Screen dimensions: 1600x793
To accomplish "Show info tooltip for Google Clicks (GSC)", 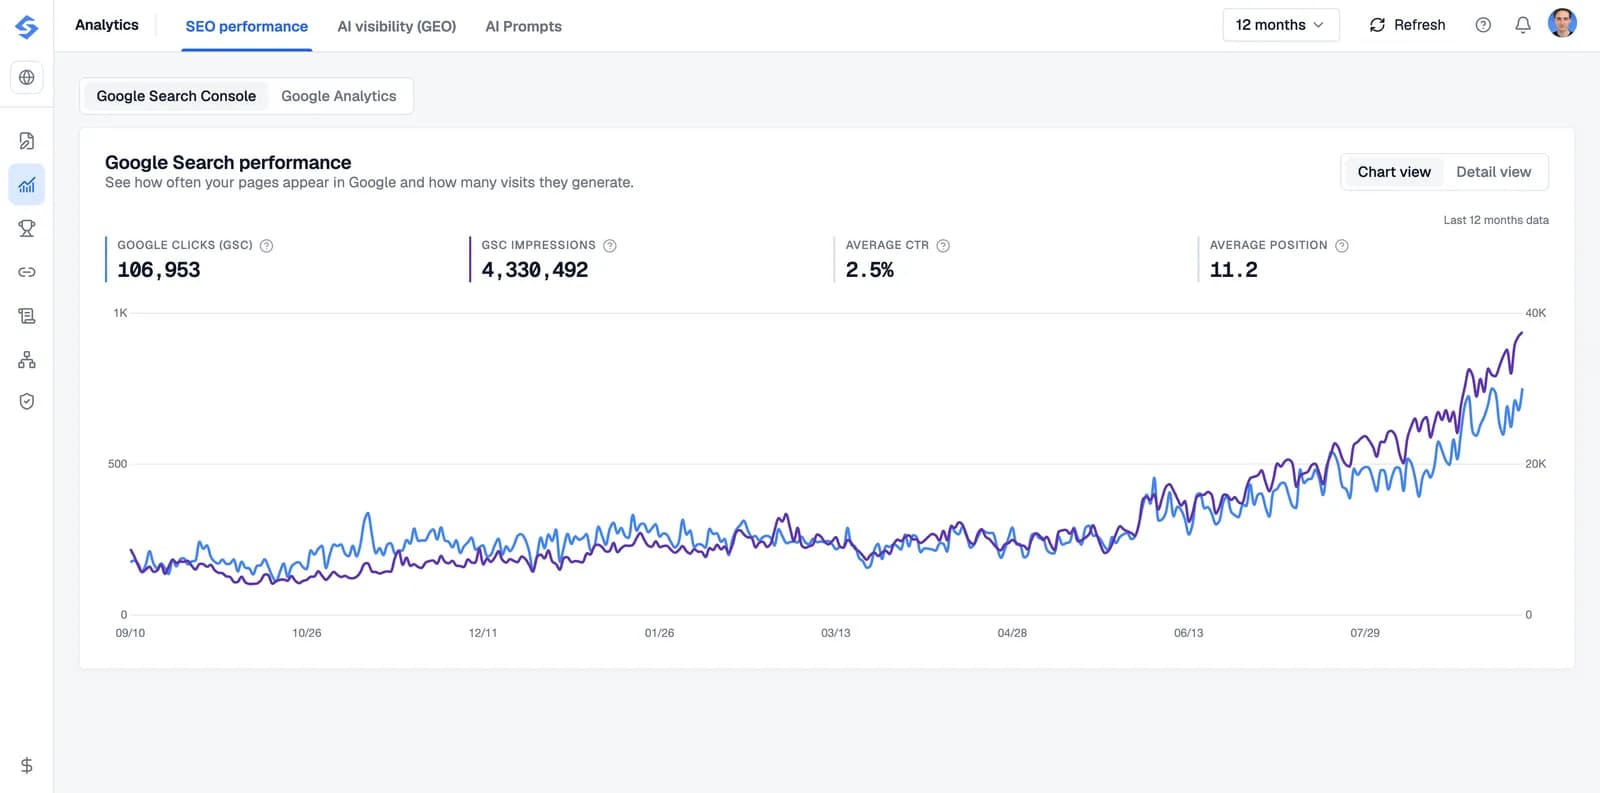I will tap(267, 246).
